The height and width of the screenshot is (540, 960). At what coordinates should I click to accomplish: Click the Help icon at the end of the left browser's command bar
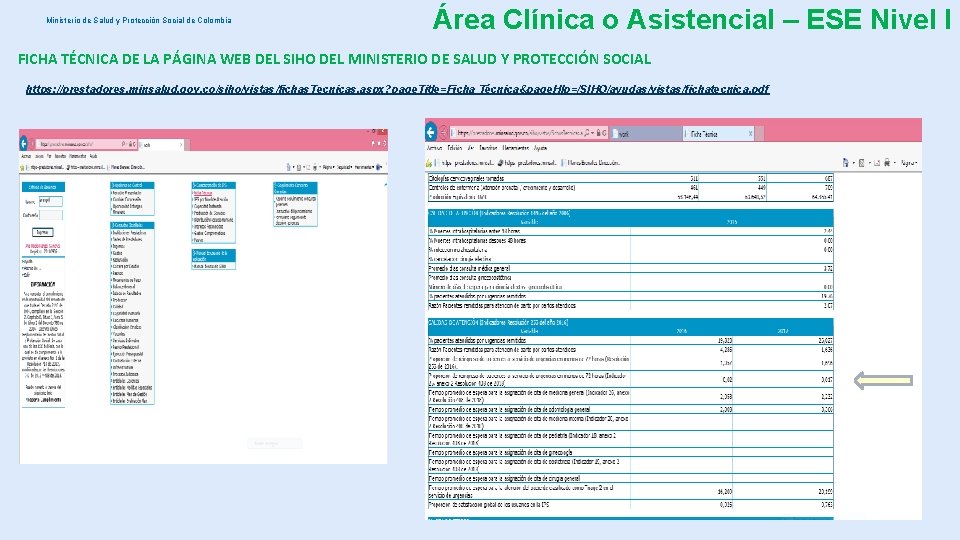(379, 167)
